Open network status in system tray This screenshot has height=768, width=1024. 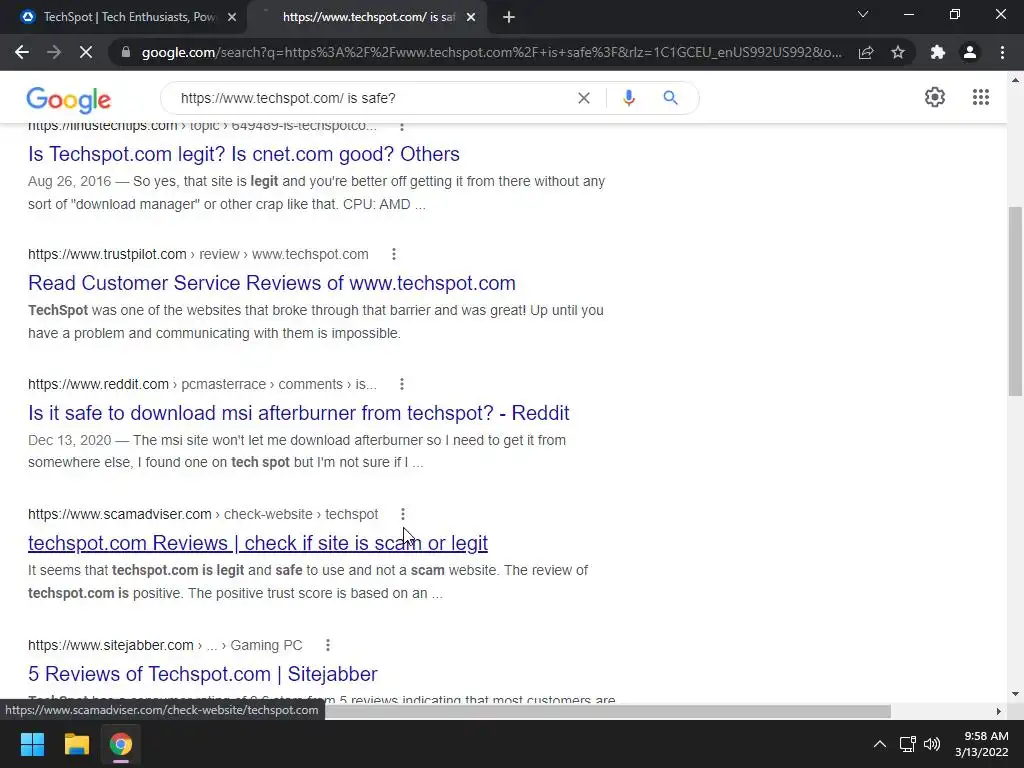(907, 744)
